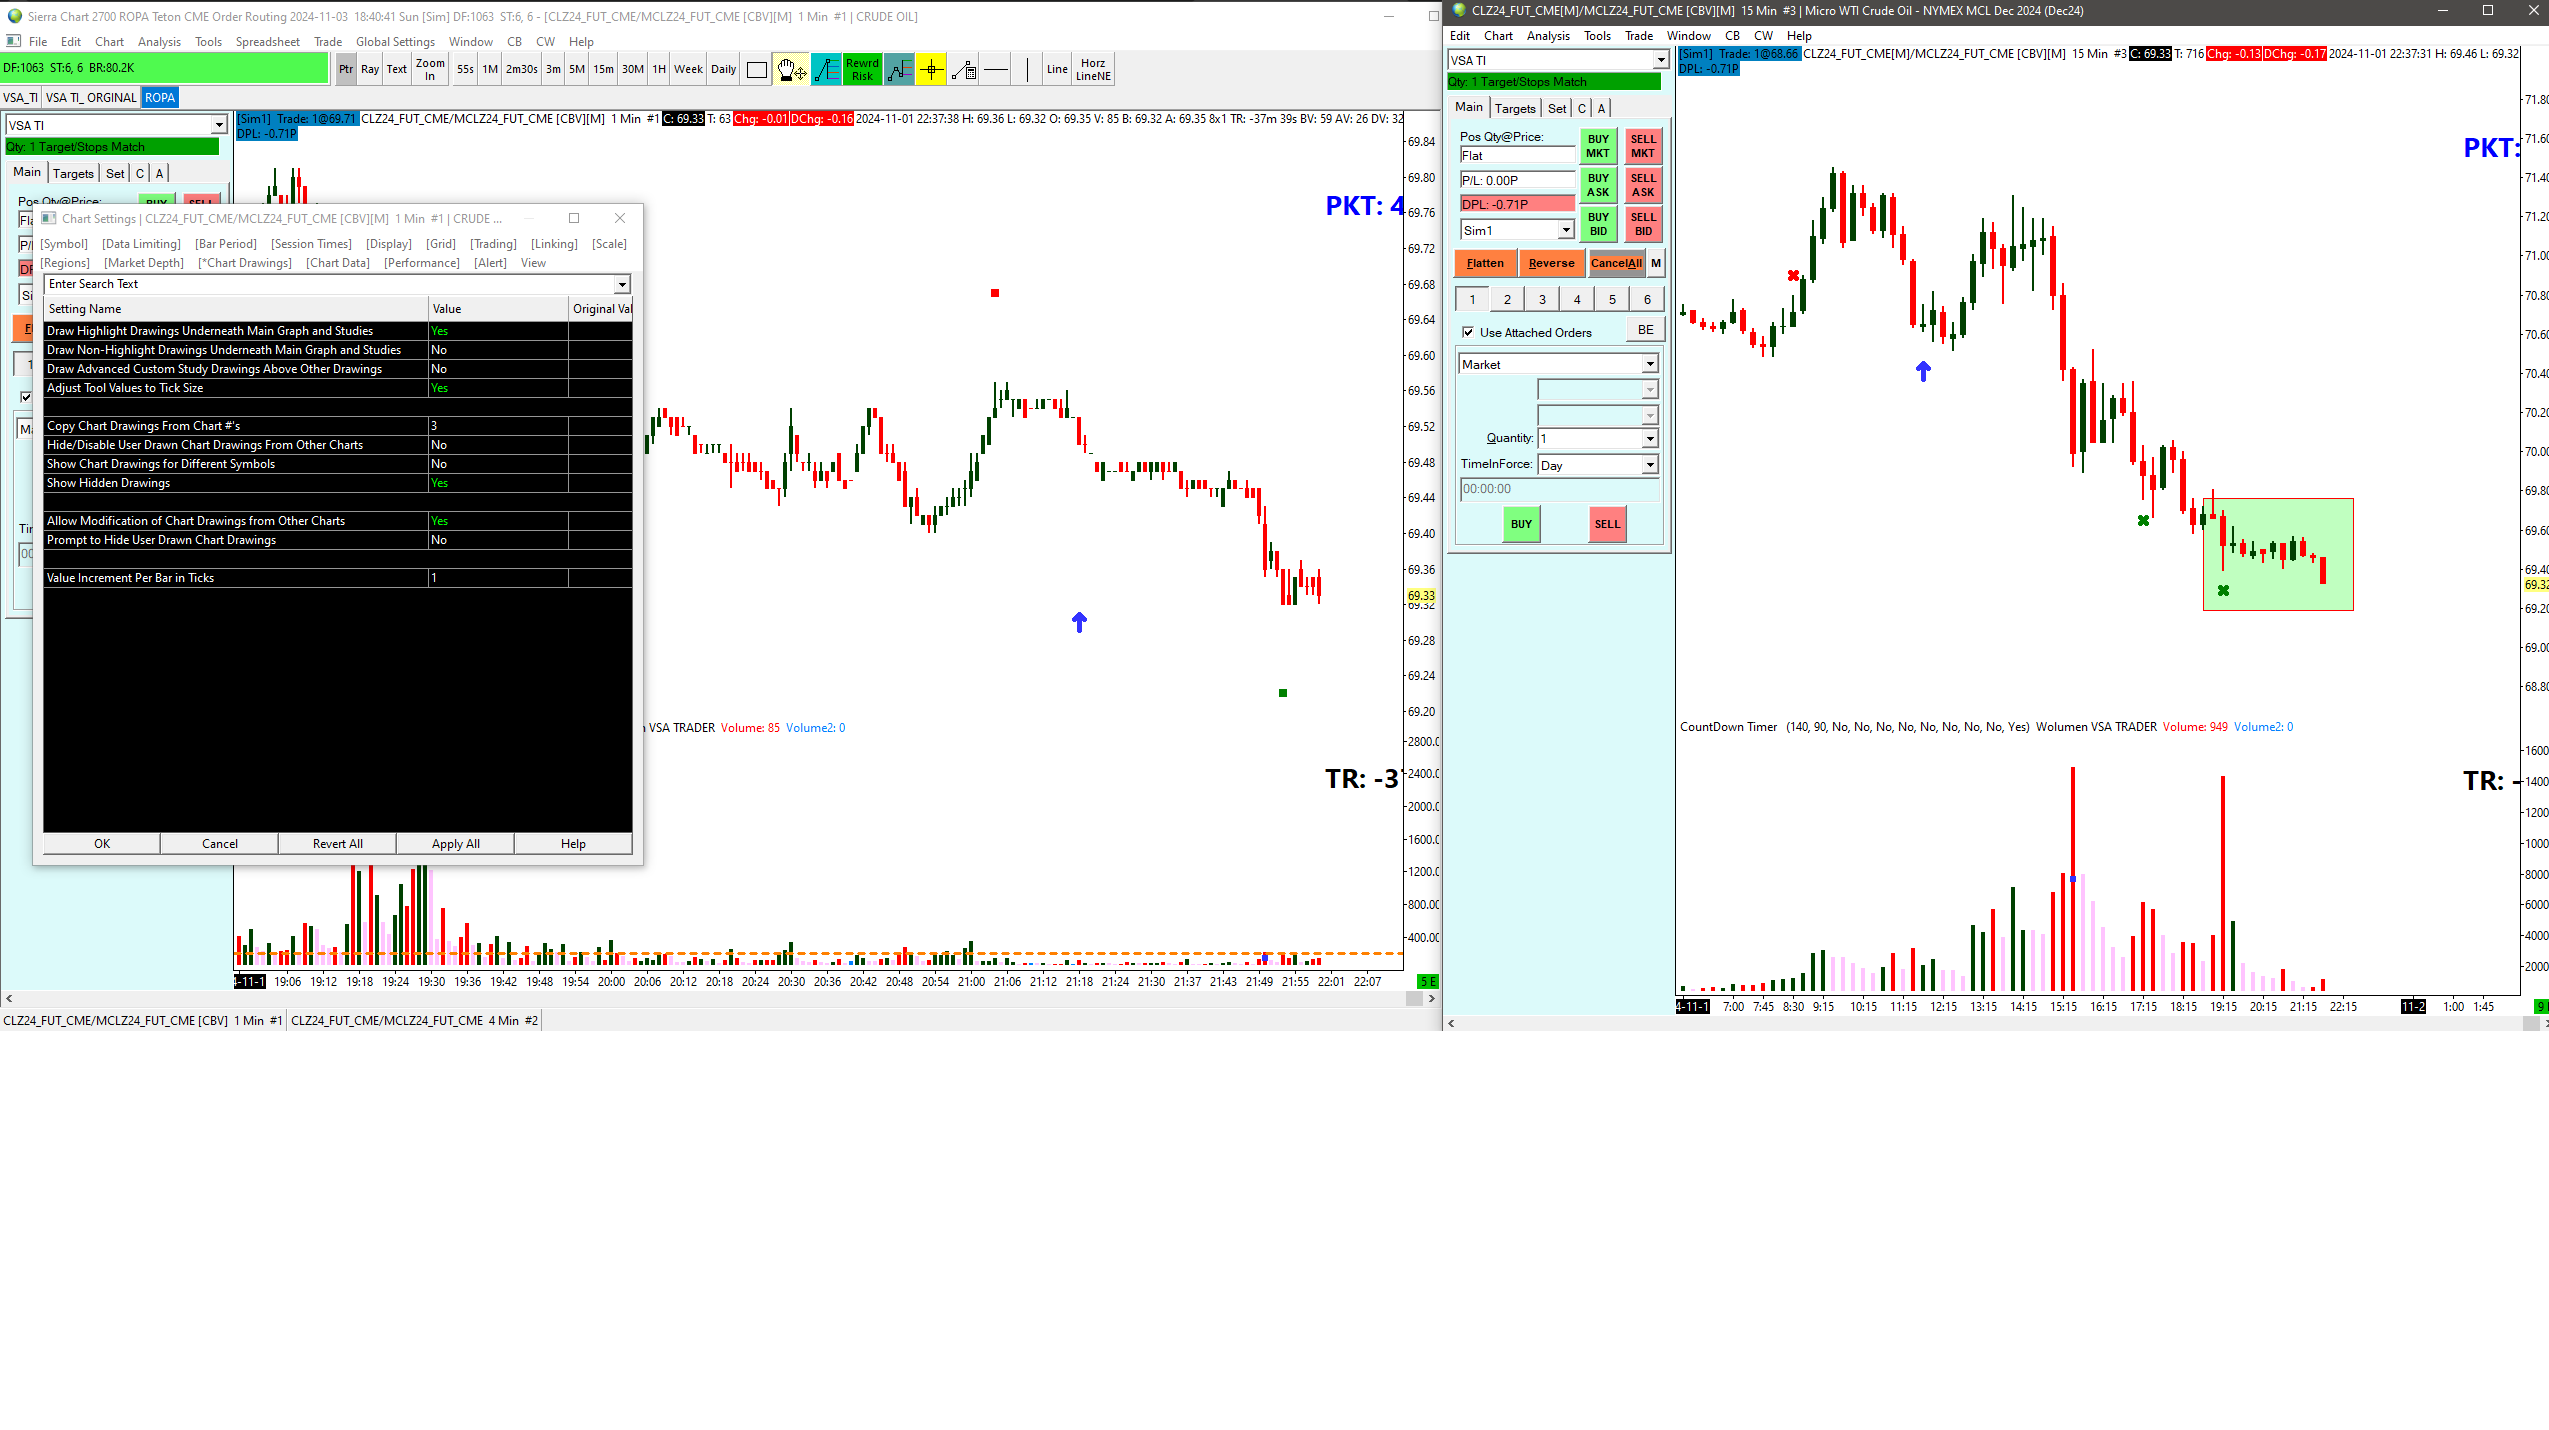Click the red DPL -0.71P field
This screenshot has height=1430, width=2549.
coord(1516,204)
